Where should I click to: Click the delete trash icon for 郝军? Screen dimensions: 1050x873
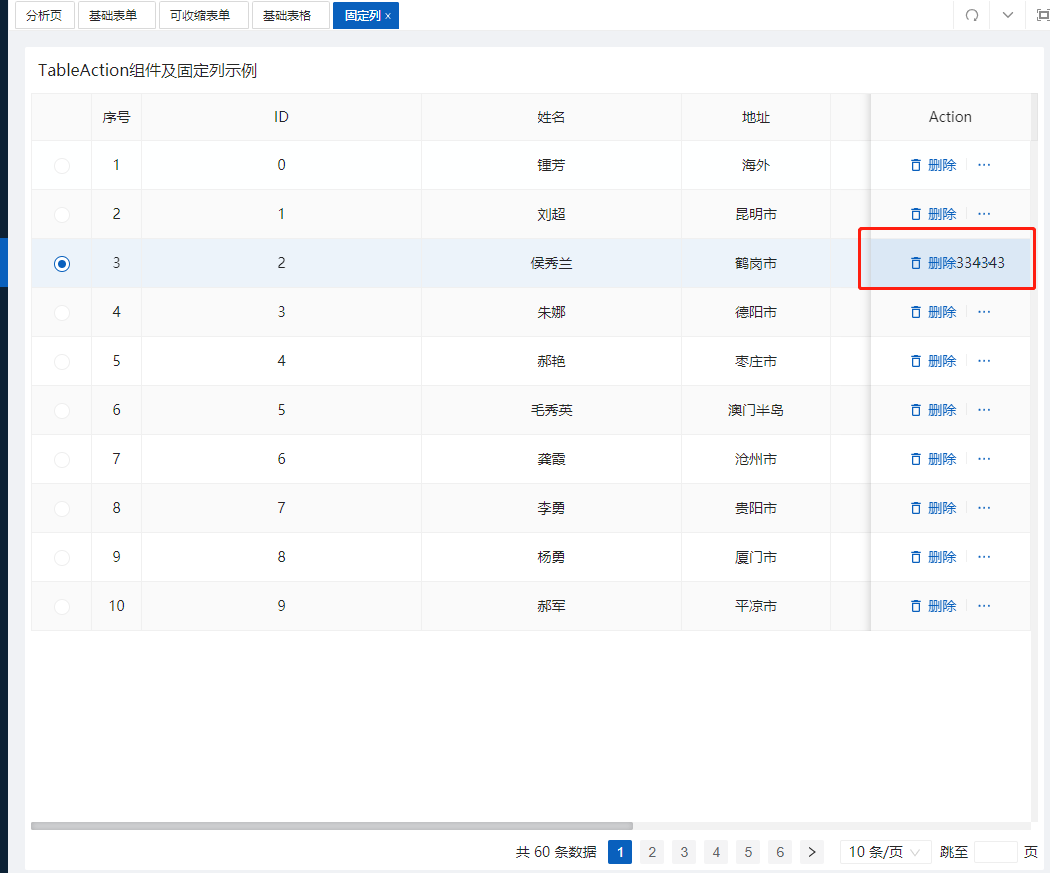click(916, 605)
